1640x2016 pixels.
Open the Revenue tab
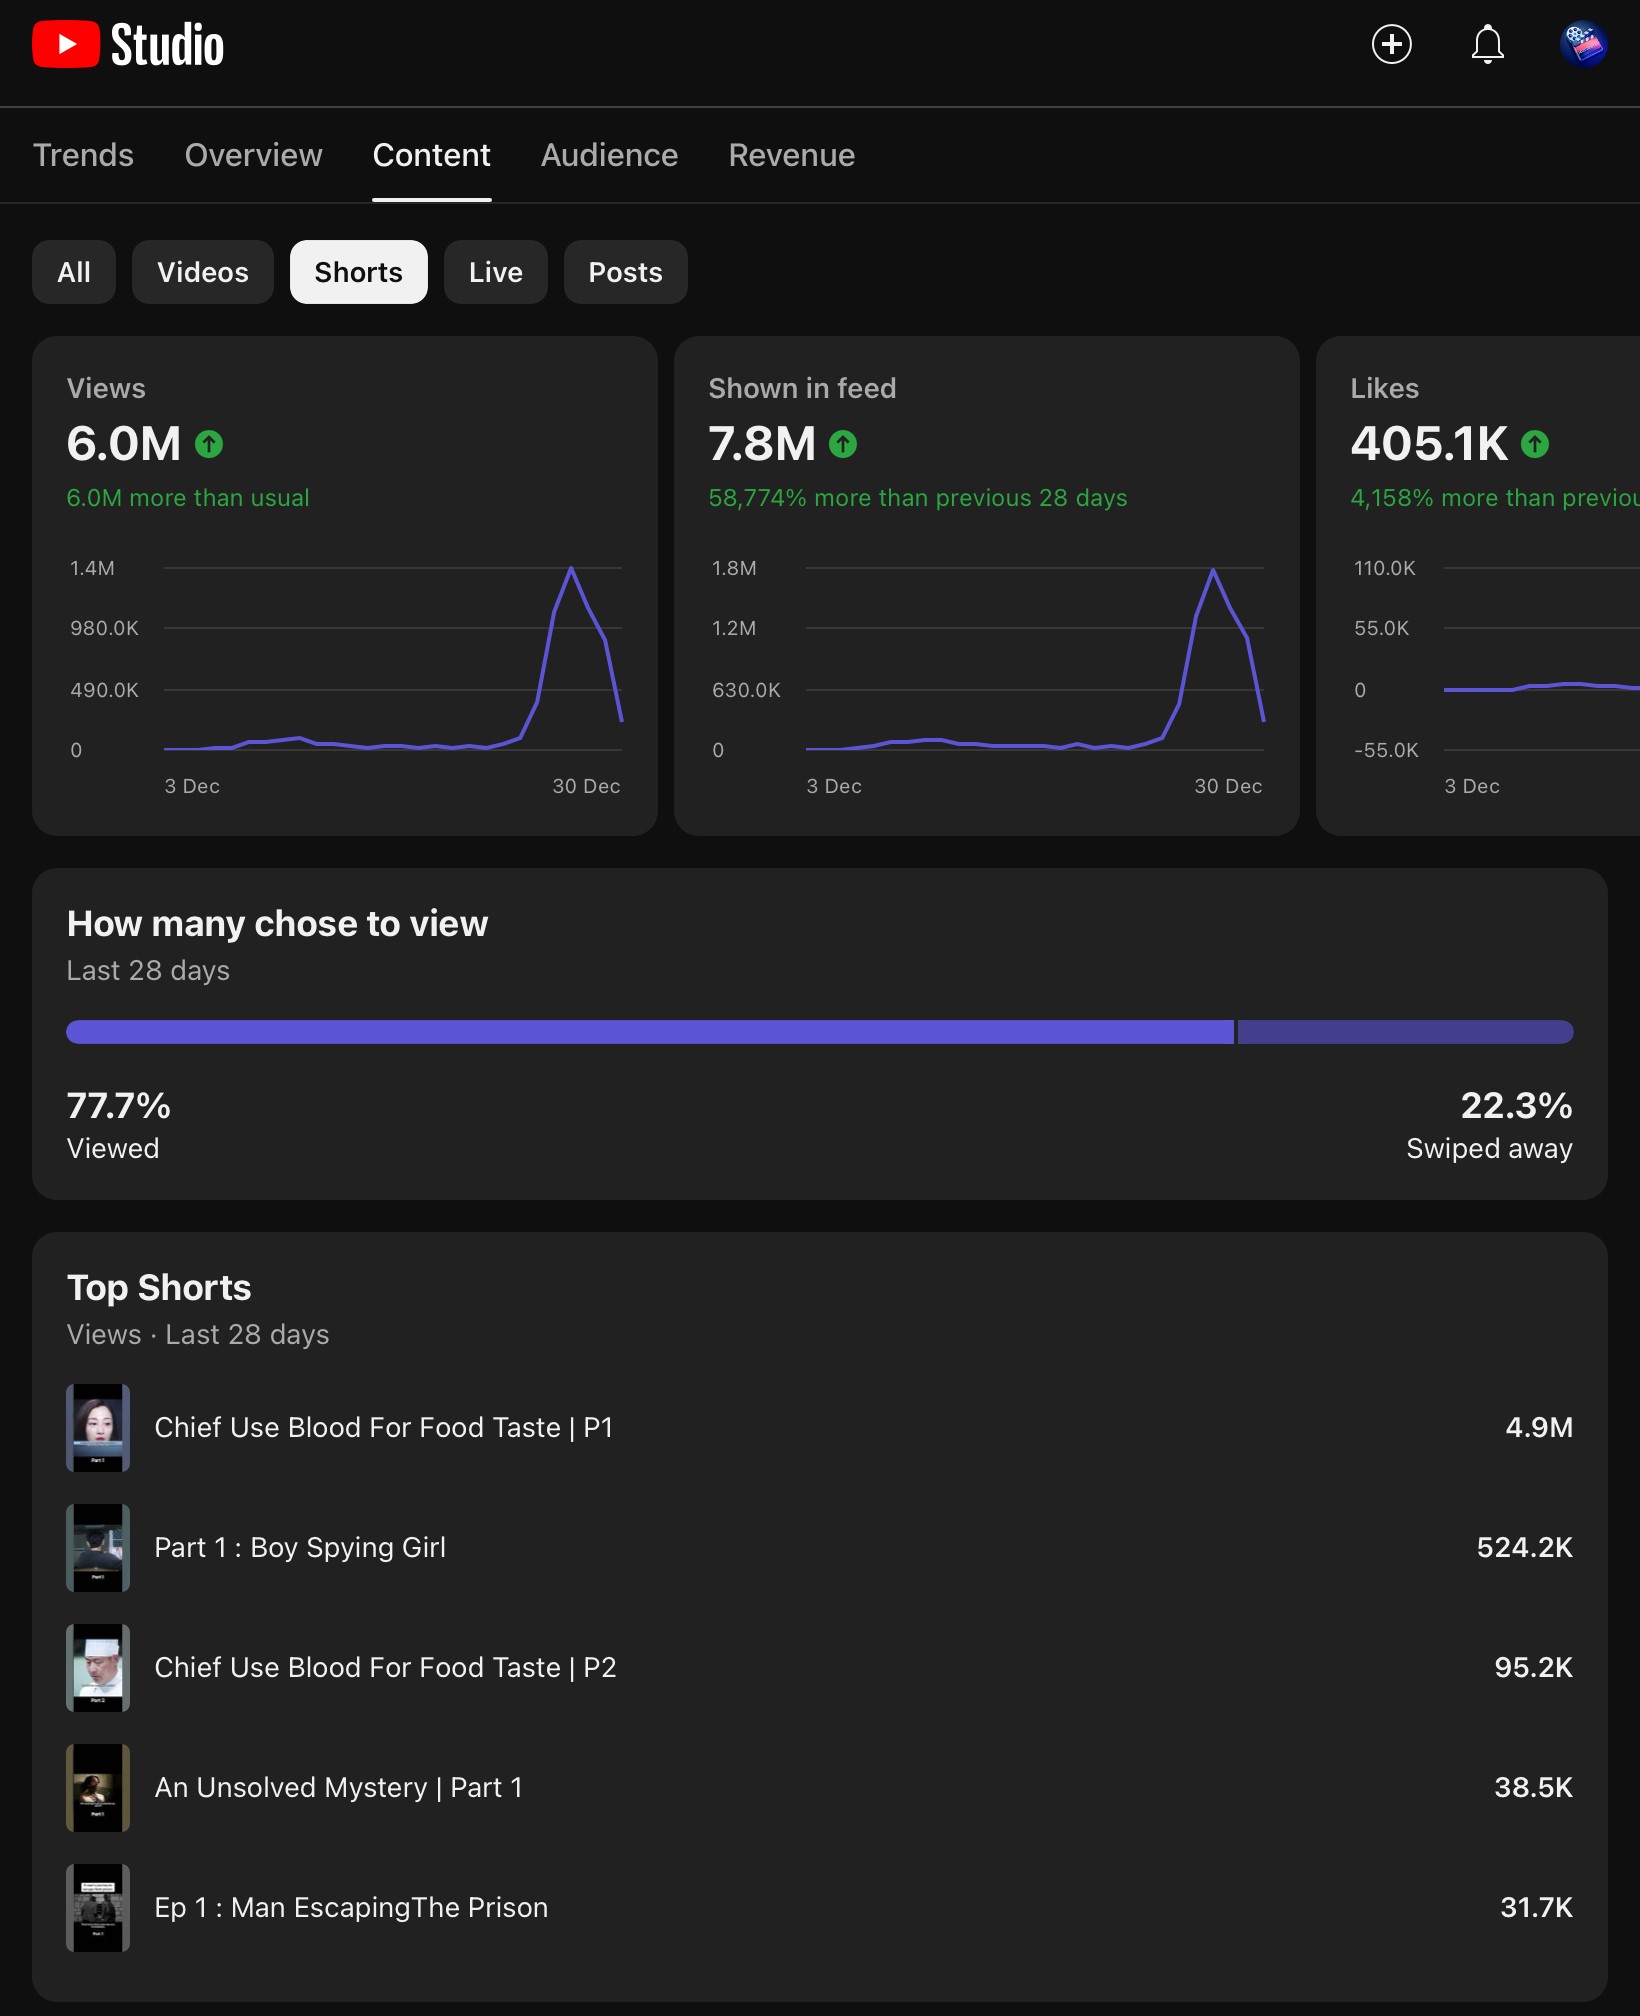tap(792, 155)
